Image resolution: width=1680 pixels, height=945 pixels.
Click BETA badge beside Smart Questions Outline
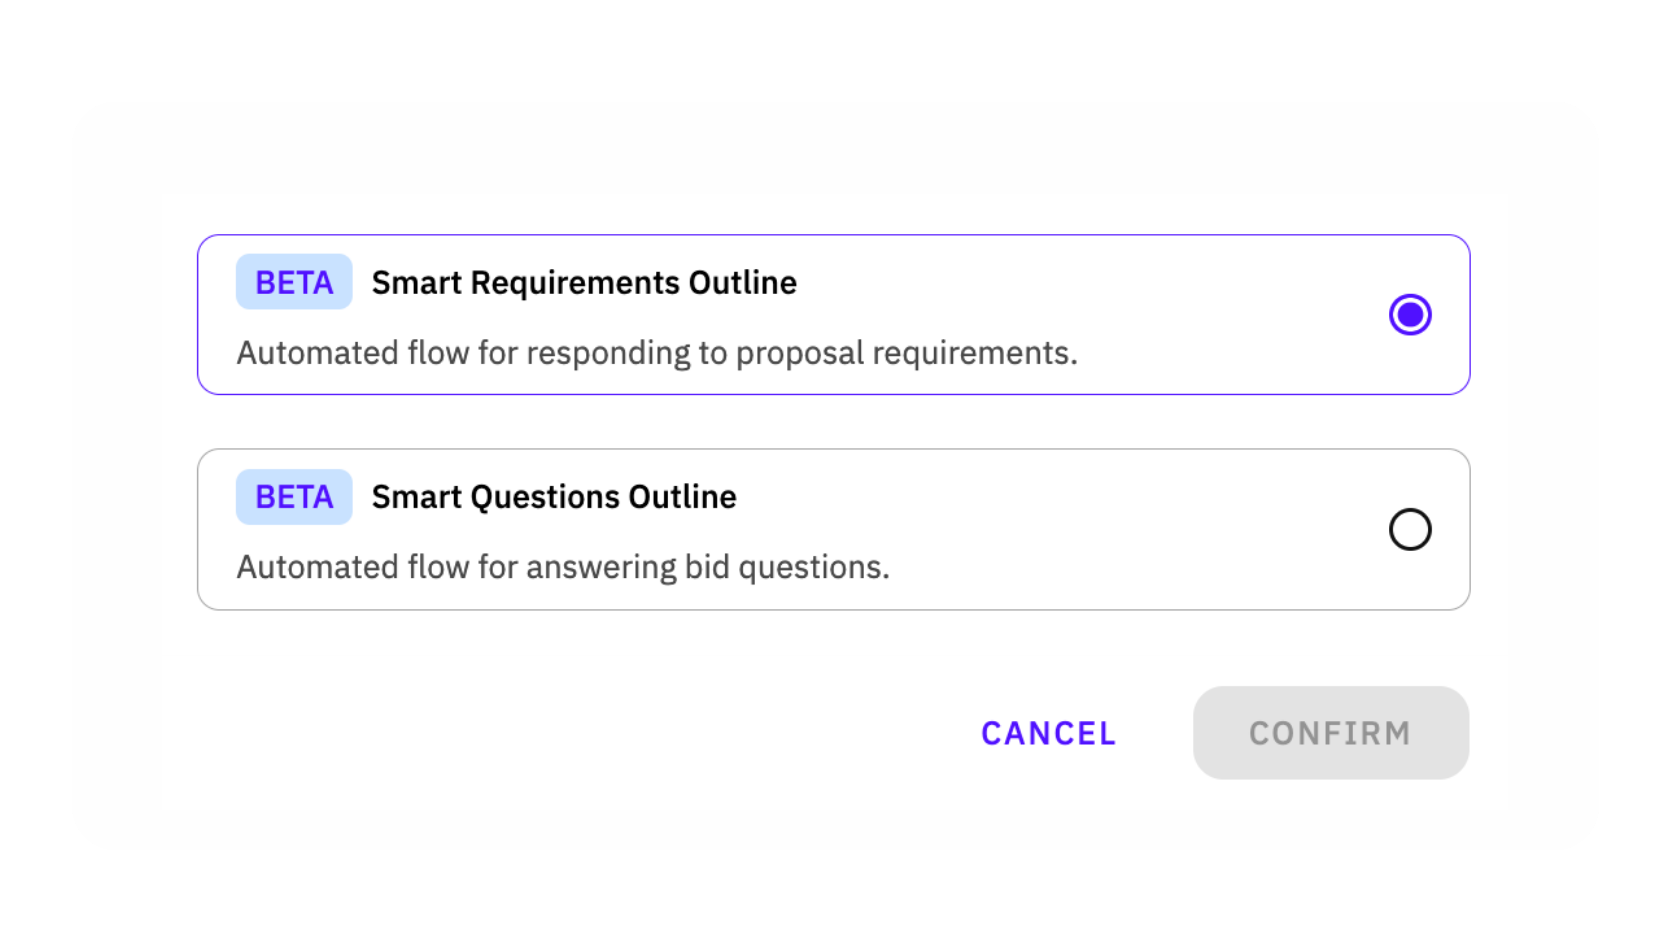(294, 497)
